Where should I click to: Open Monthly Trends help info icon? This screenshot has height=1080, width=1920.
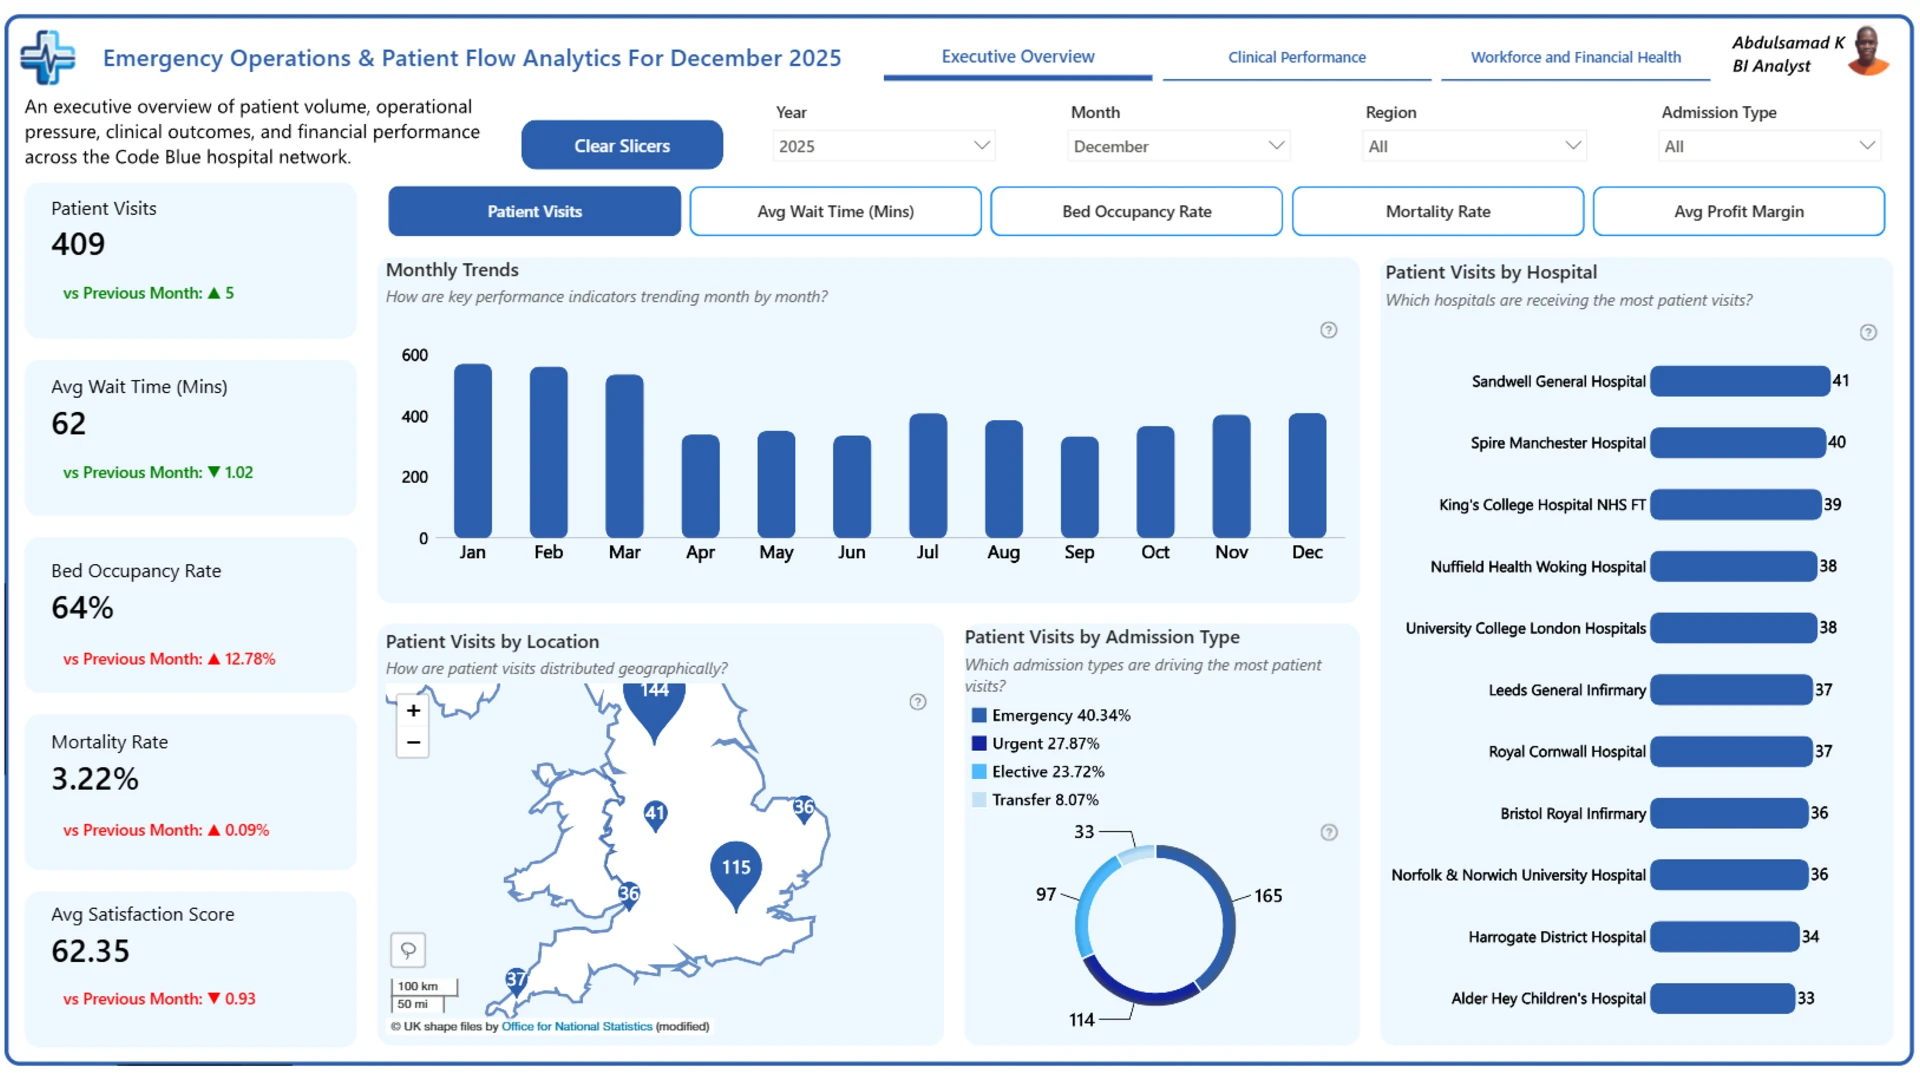1328,330
